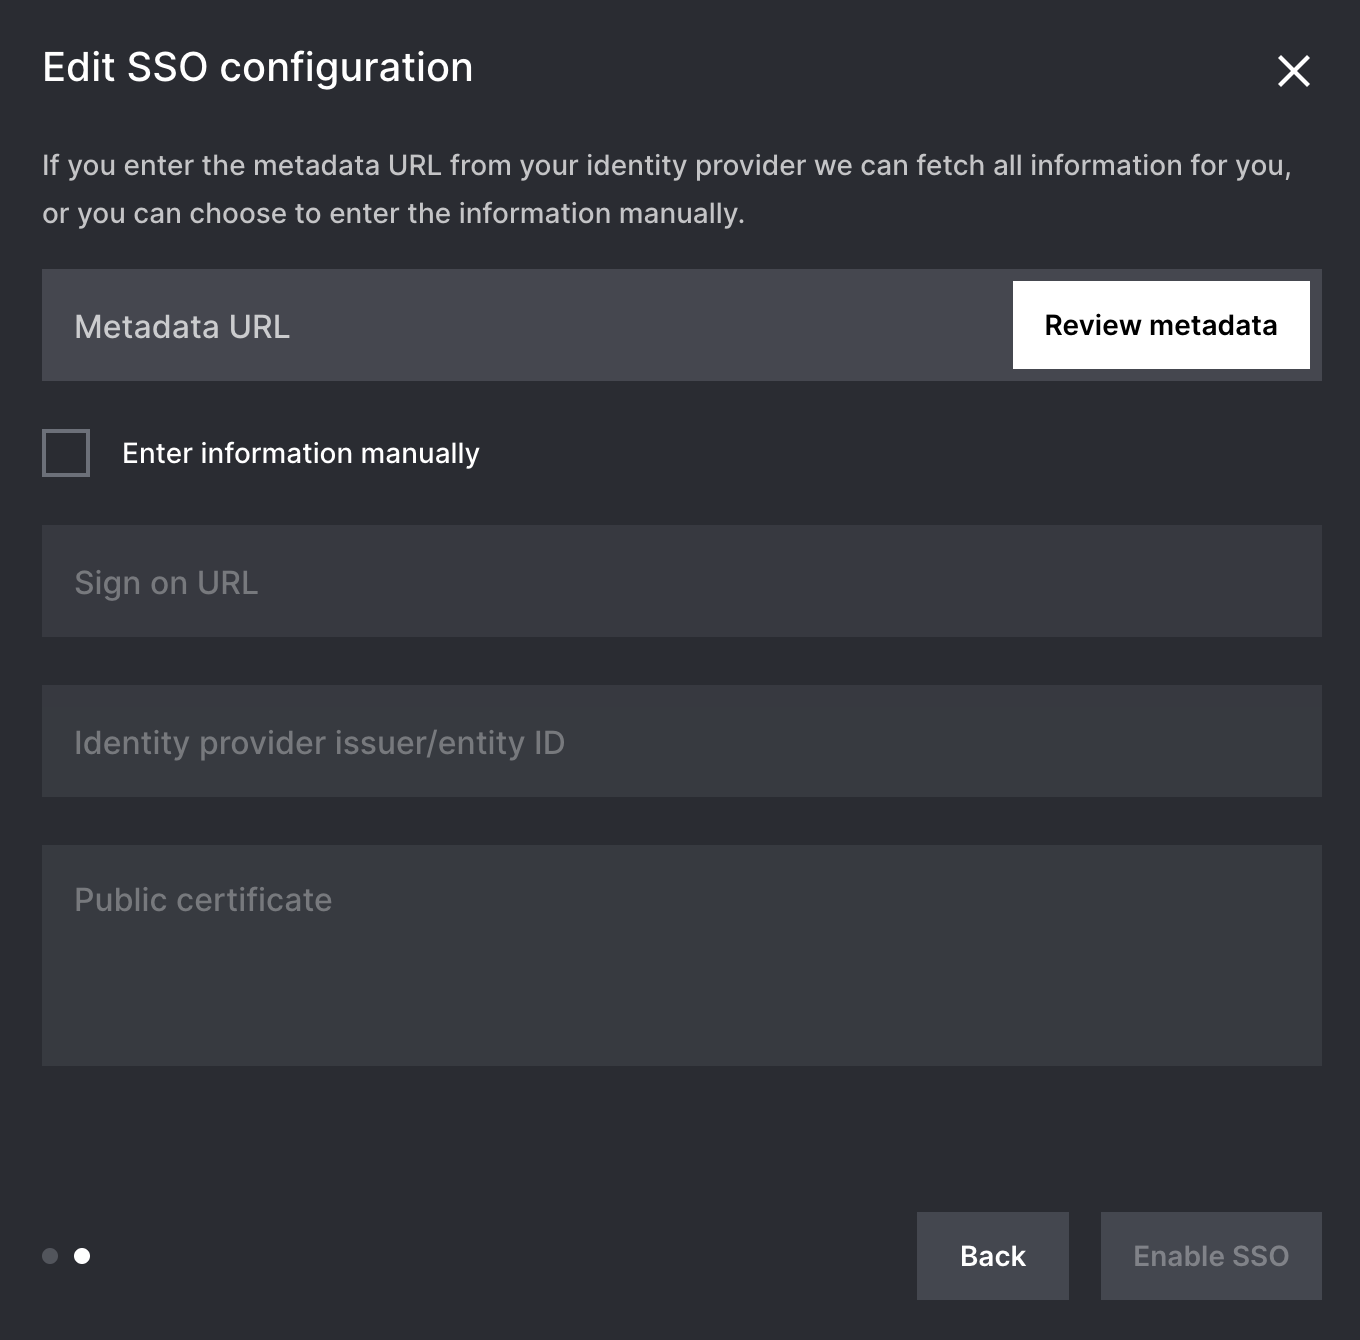Check the Enter information manually checkbox
Screen dimensions: 1360x1340
point(66,453)
